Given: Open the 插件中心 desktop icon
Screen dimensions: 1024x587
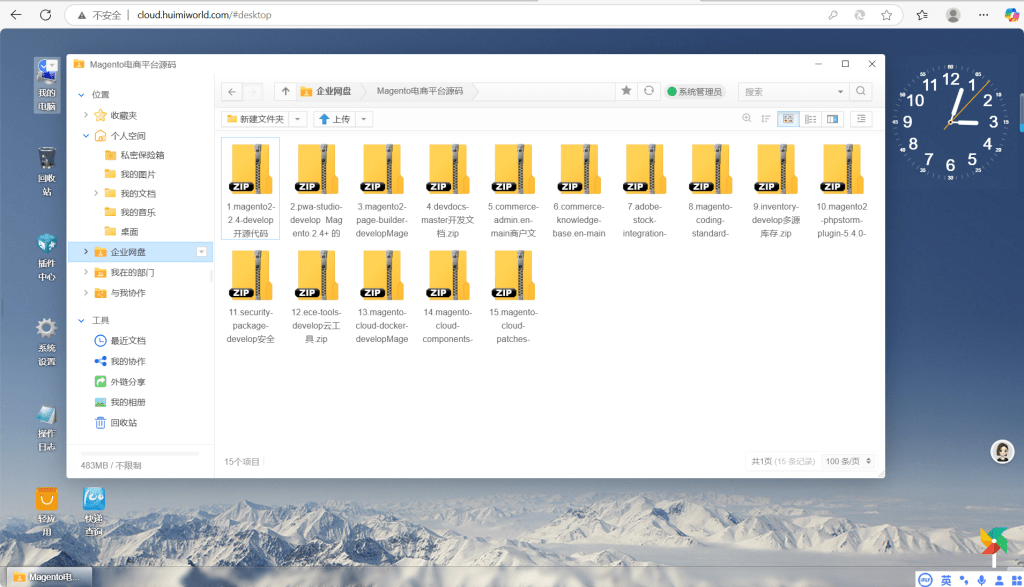Looking at the screenshot, I should point(46,257).
